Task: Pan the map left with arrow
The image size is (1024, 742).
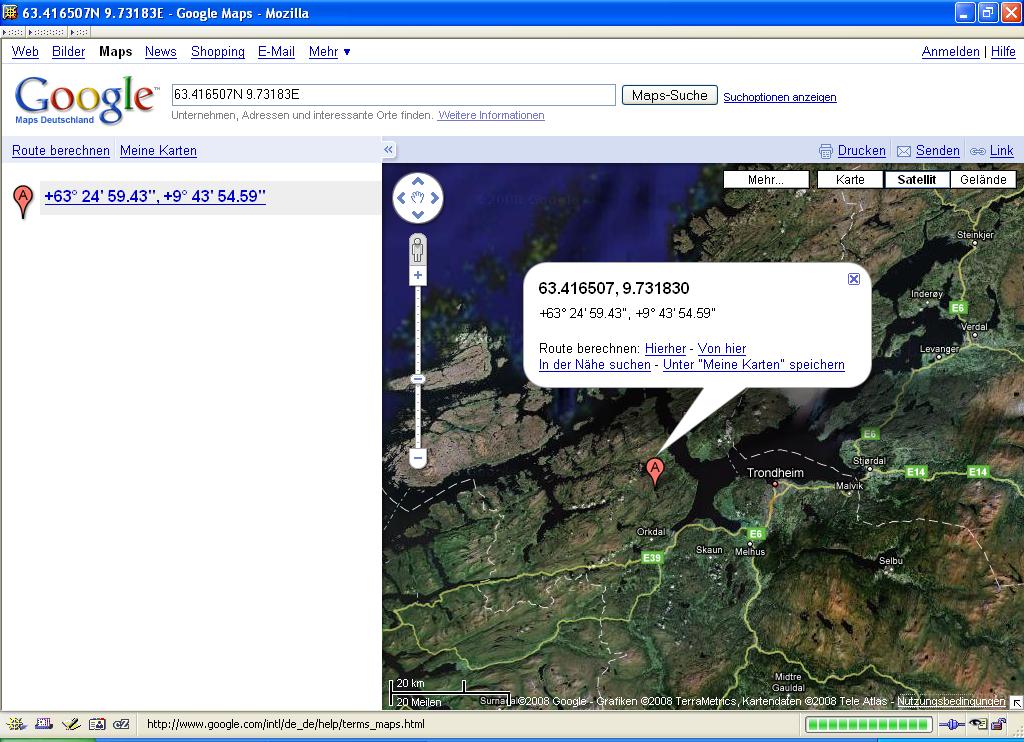Action: coord(401,198)
